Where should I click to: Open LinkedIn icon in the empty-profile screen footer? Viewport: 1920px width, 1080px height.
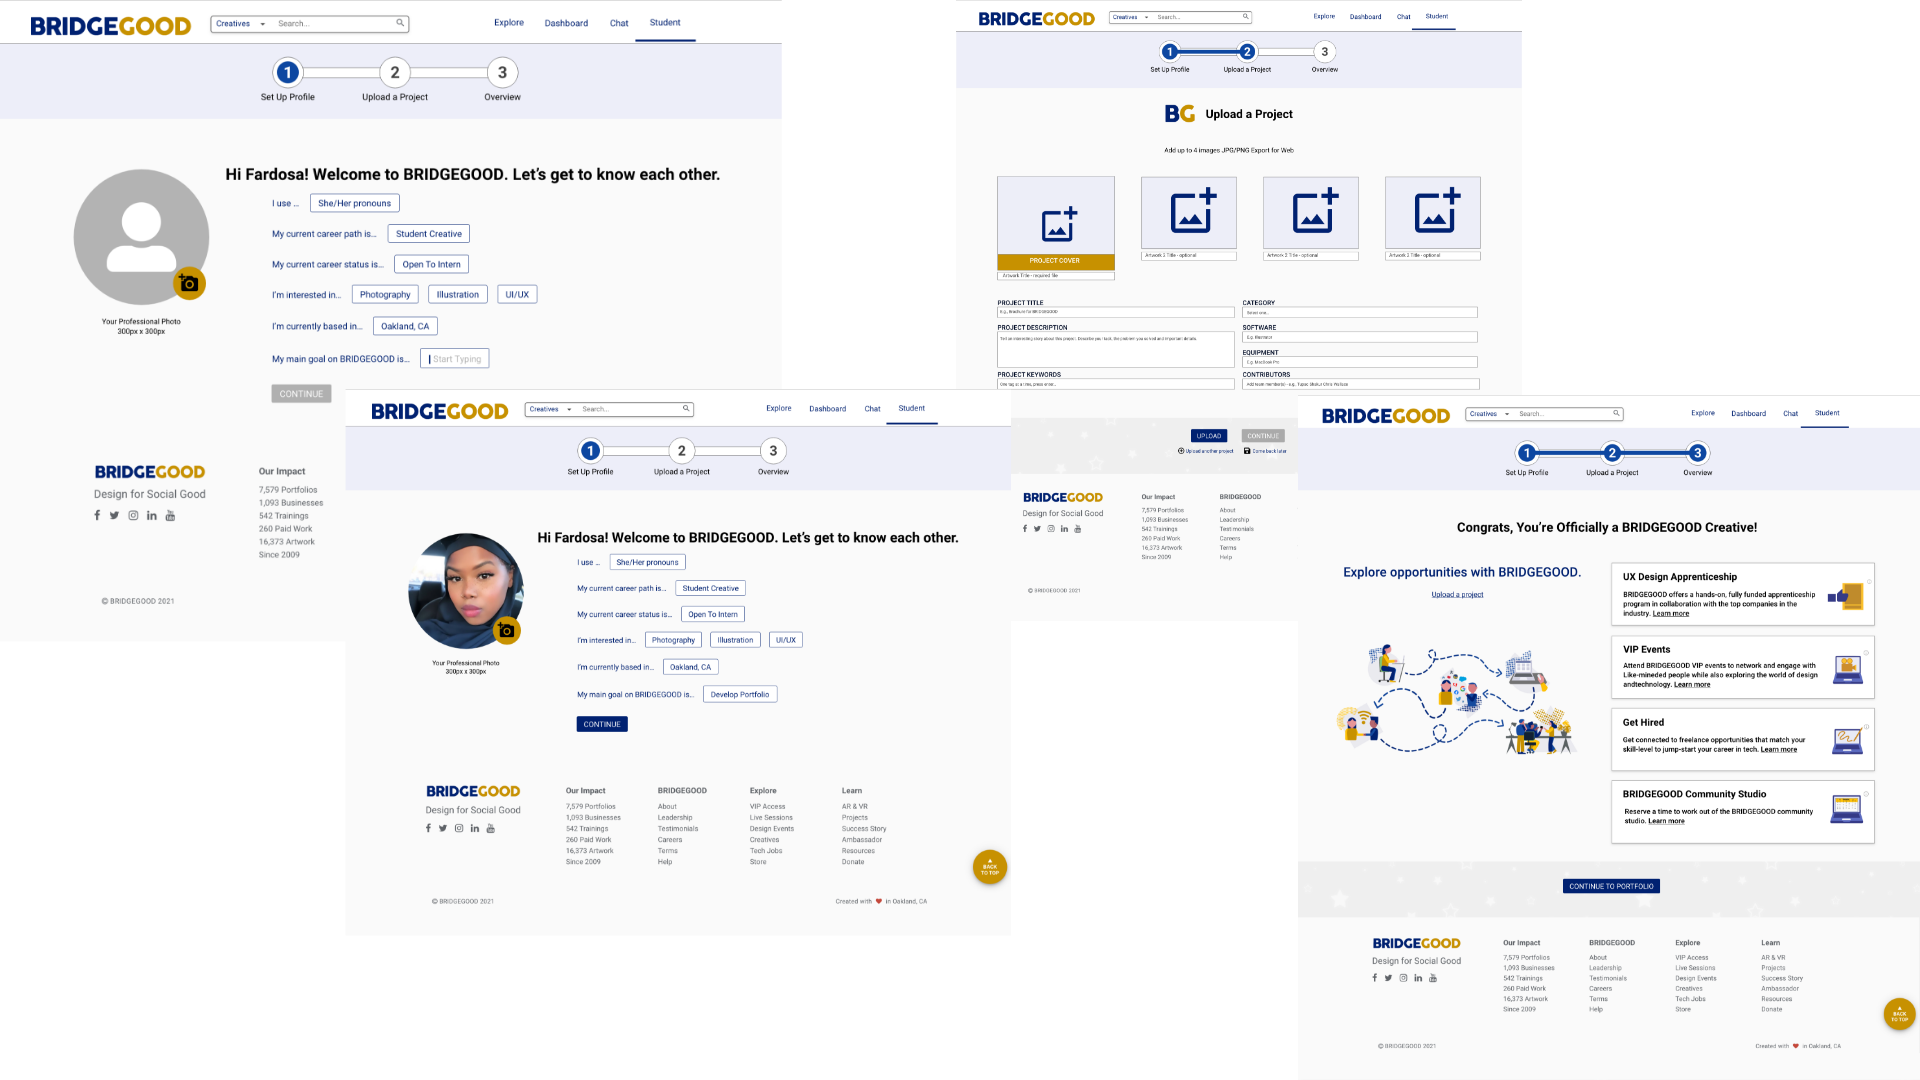[x=152, y=516]
